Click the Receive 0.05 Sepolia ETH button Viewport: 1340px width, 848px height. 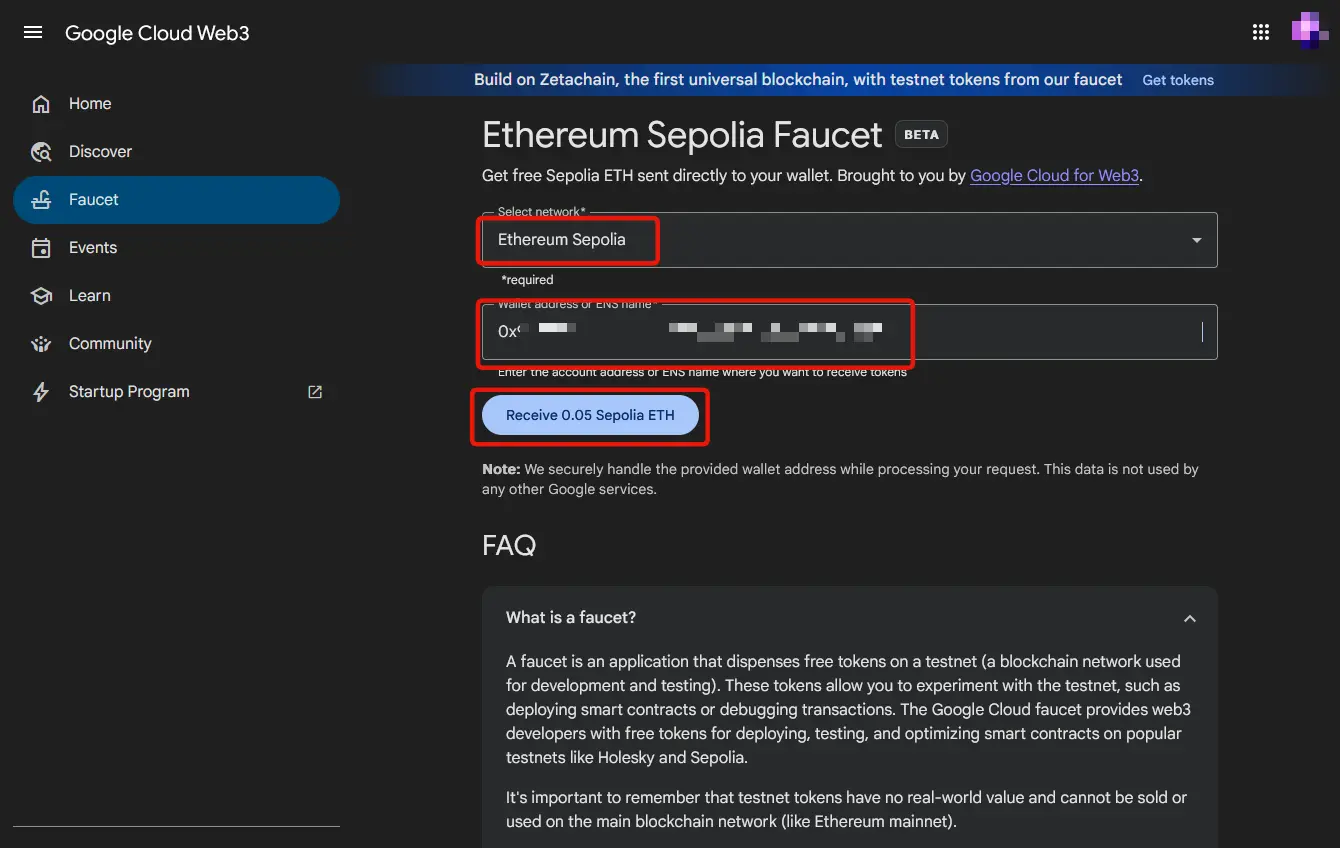click(590, 415)
